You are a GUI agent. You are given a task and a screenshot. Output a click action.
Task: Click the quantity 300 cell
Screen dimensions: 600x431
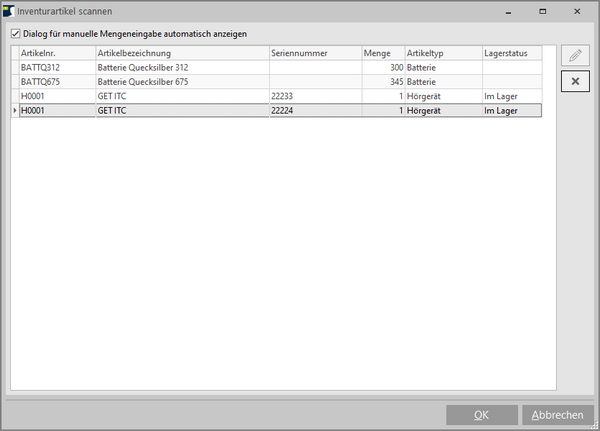coord(381,67)
